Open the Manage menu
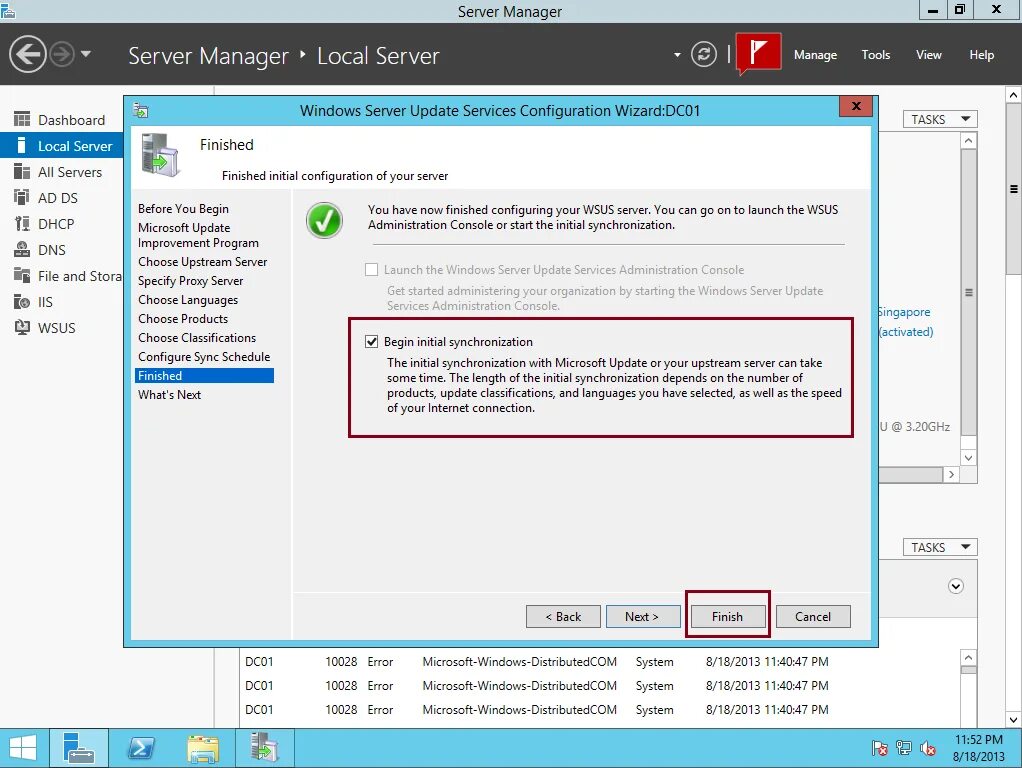1022x768 pixels. [815, 55]
